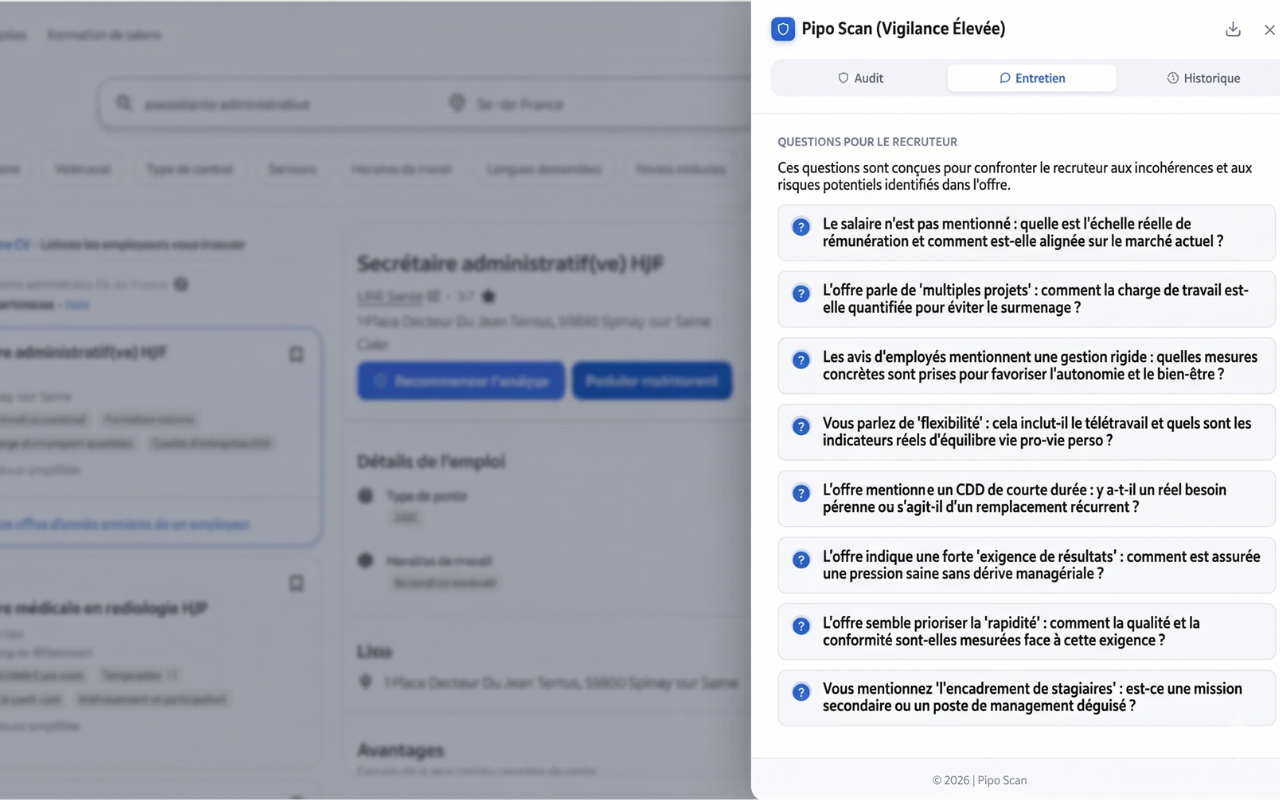Bookmark the first job listing card
This screenshot has height=800, width=1280.
click(296, 355)
